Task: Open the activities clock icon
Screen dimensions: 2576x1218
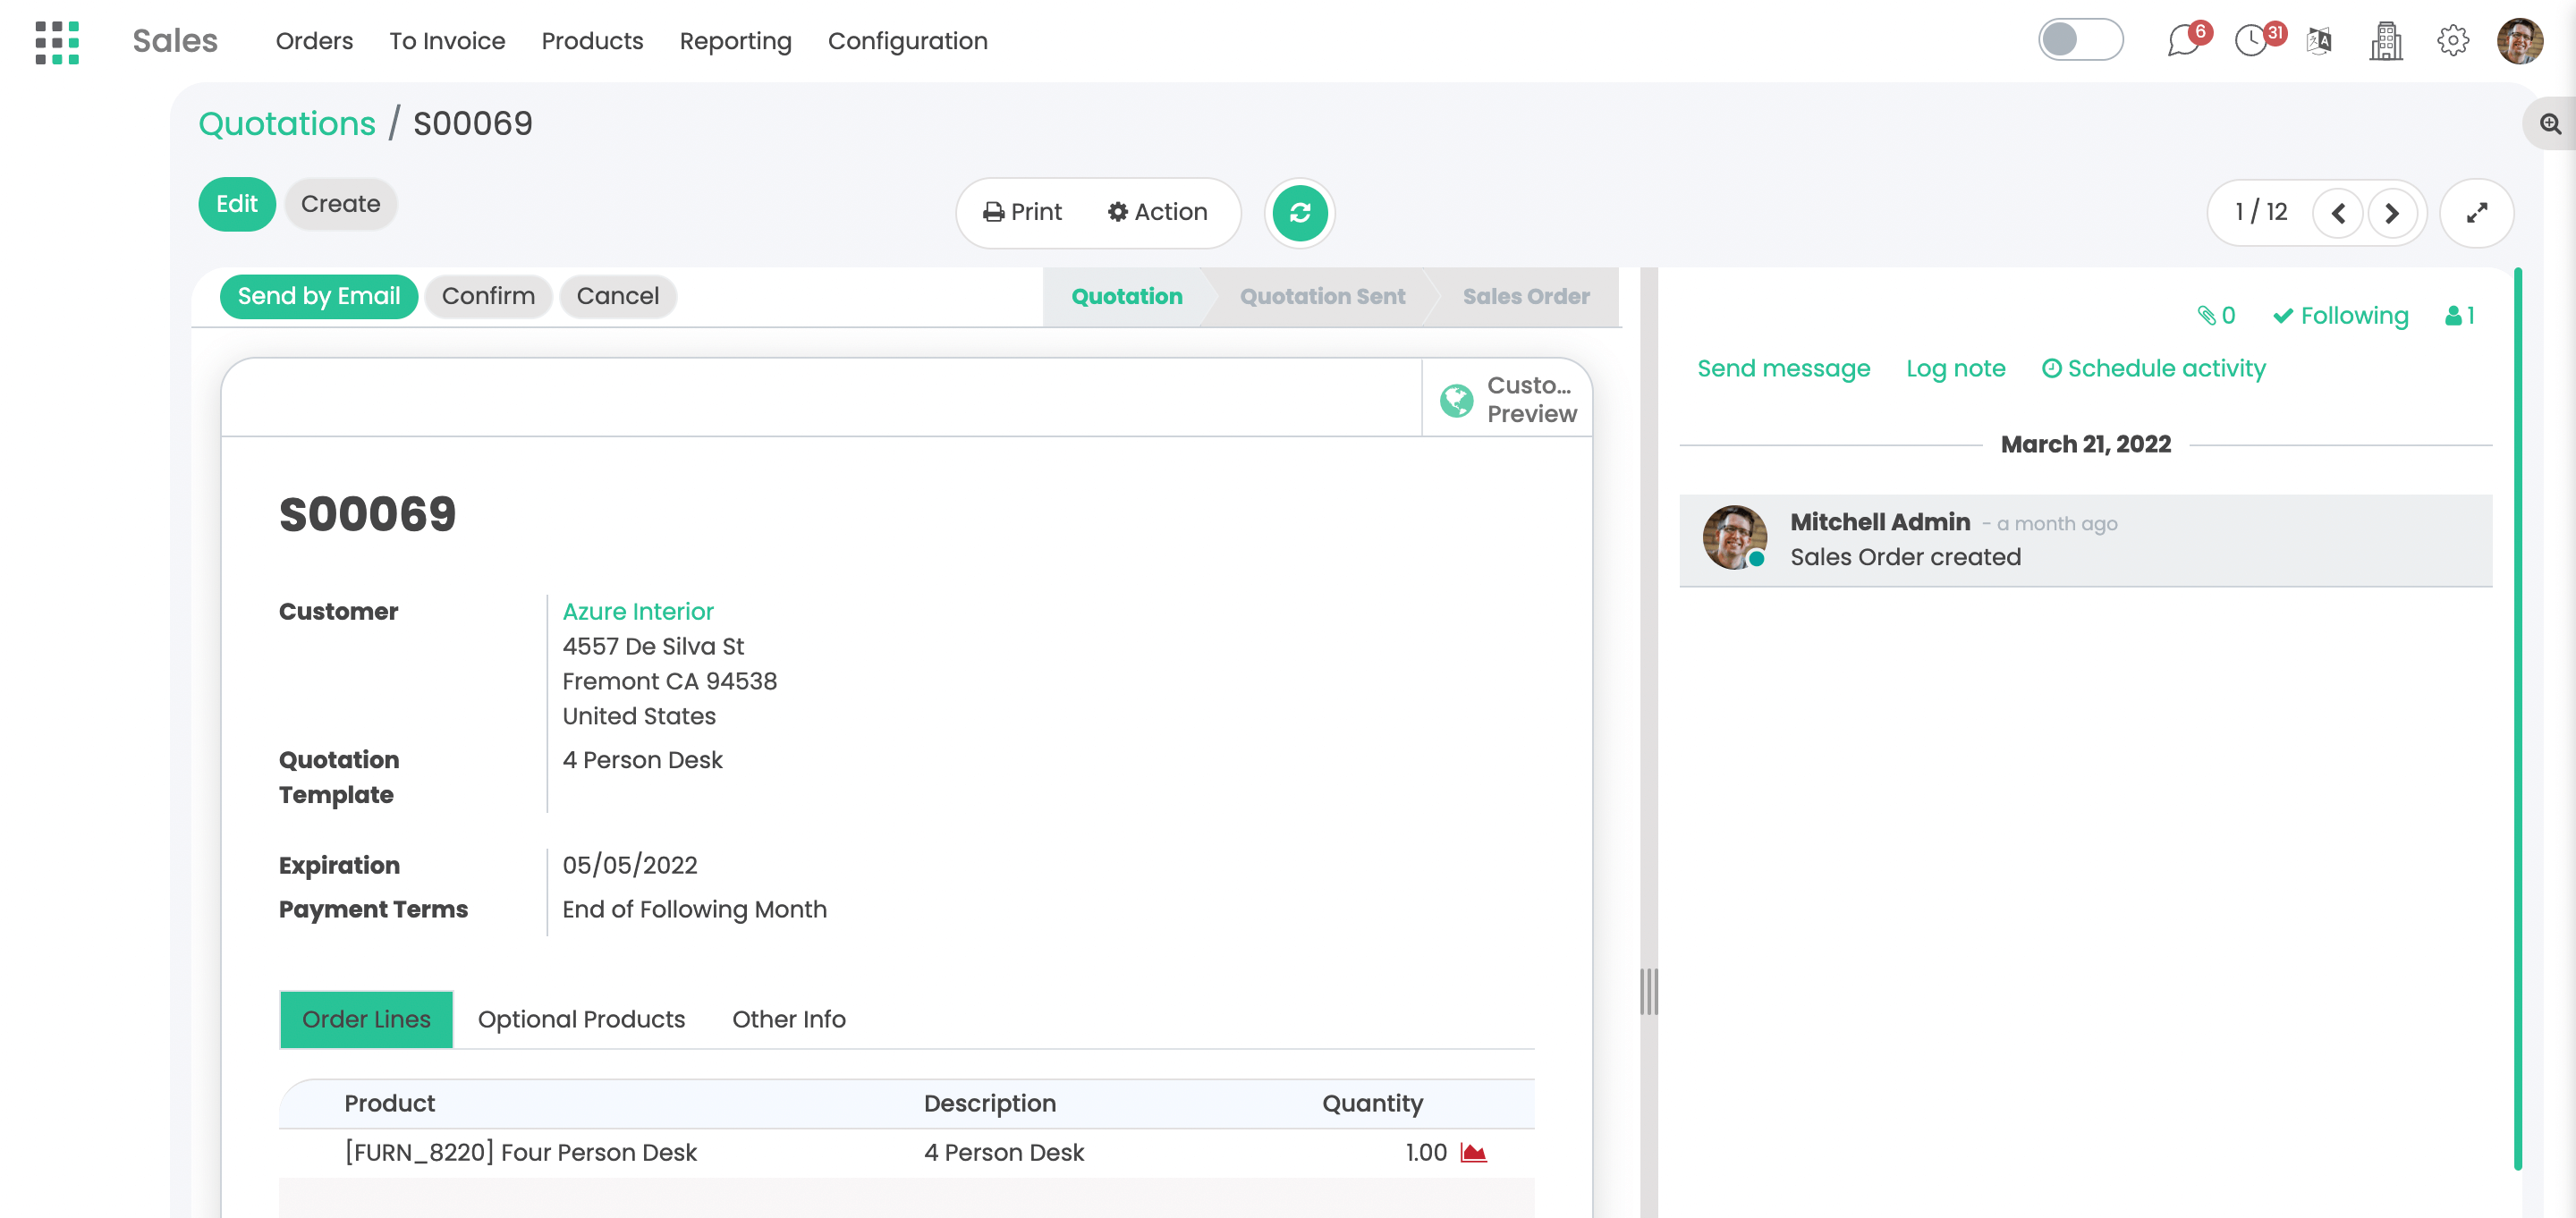Action: point(2251,42)
